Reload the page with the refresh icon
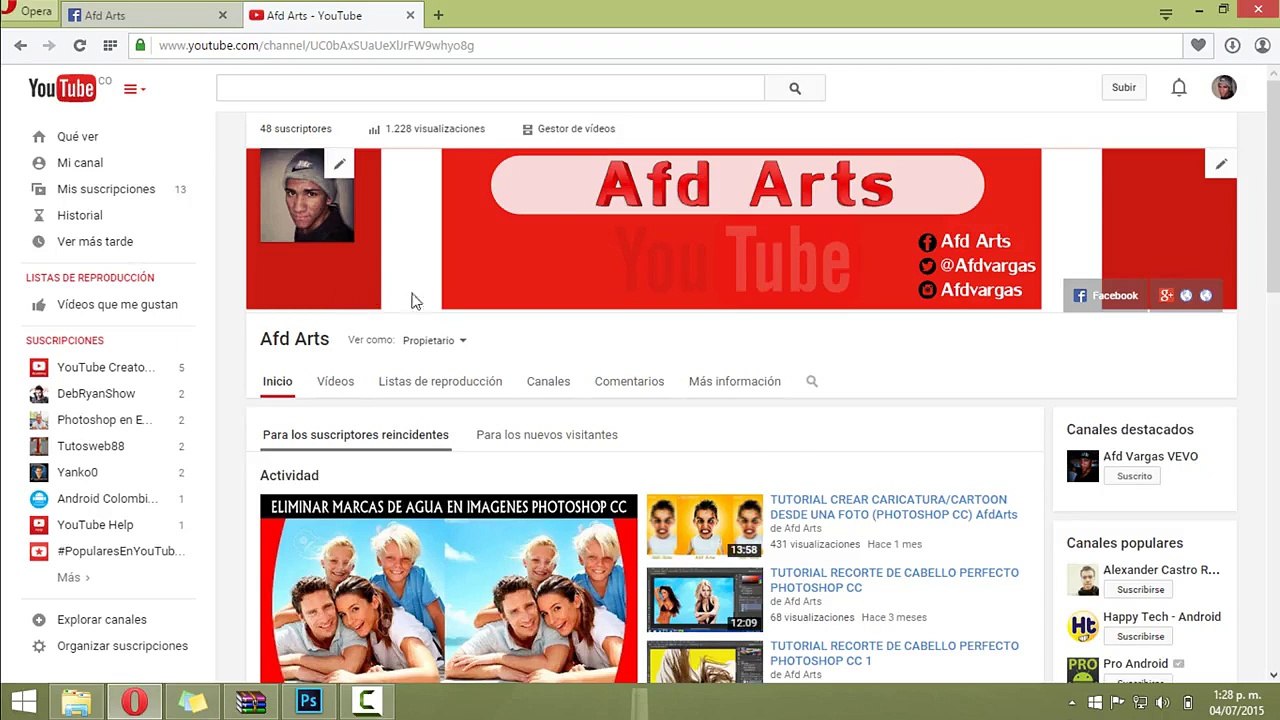The height and width of the screenshot is (720, 1280). point(79,45)
